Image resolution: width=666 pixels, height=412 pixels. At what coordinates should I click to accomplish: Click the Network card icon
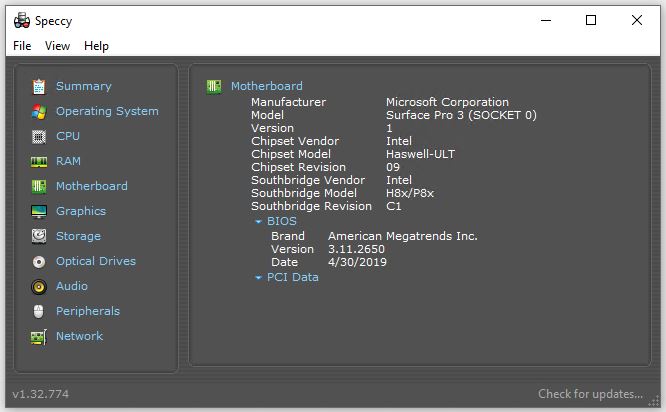click(x=39, y=337)
